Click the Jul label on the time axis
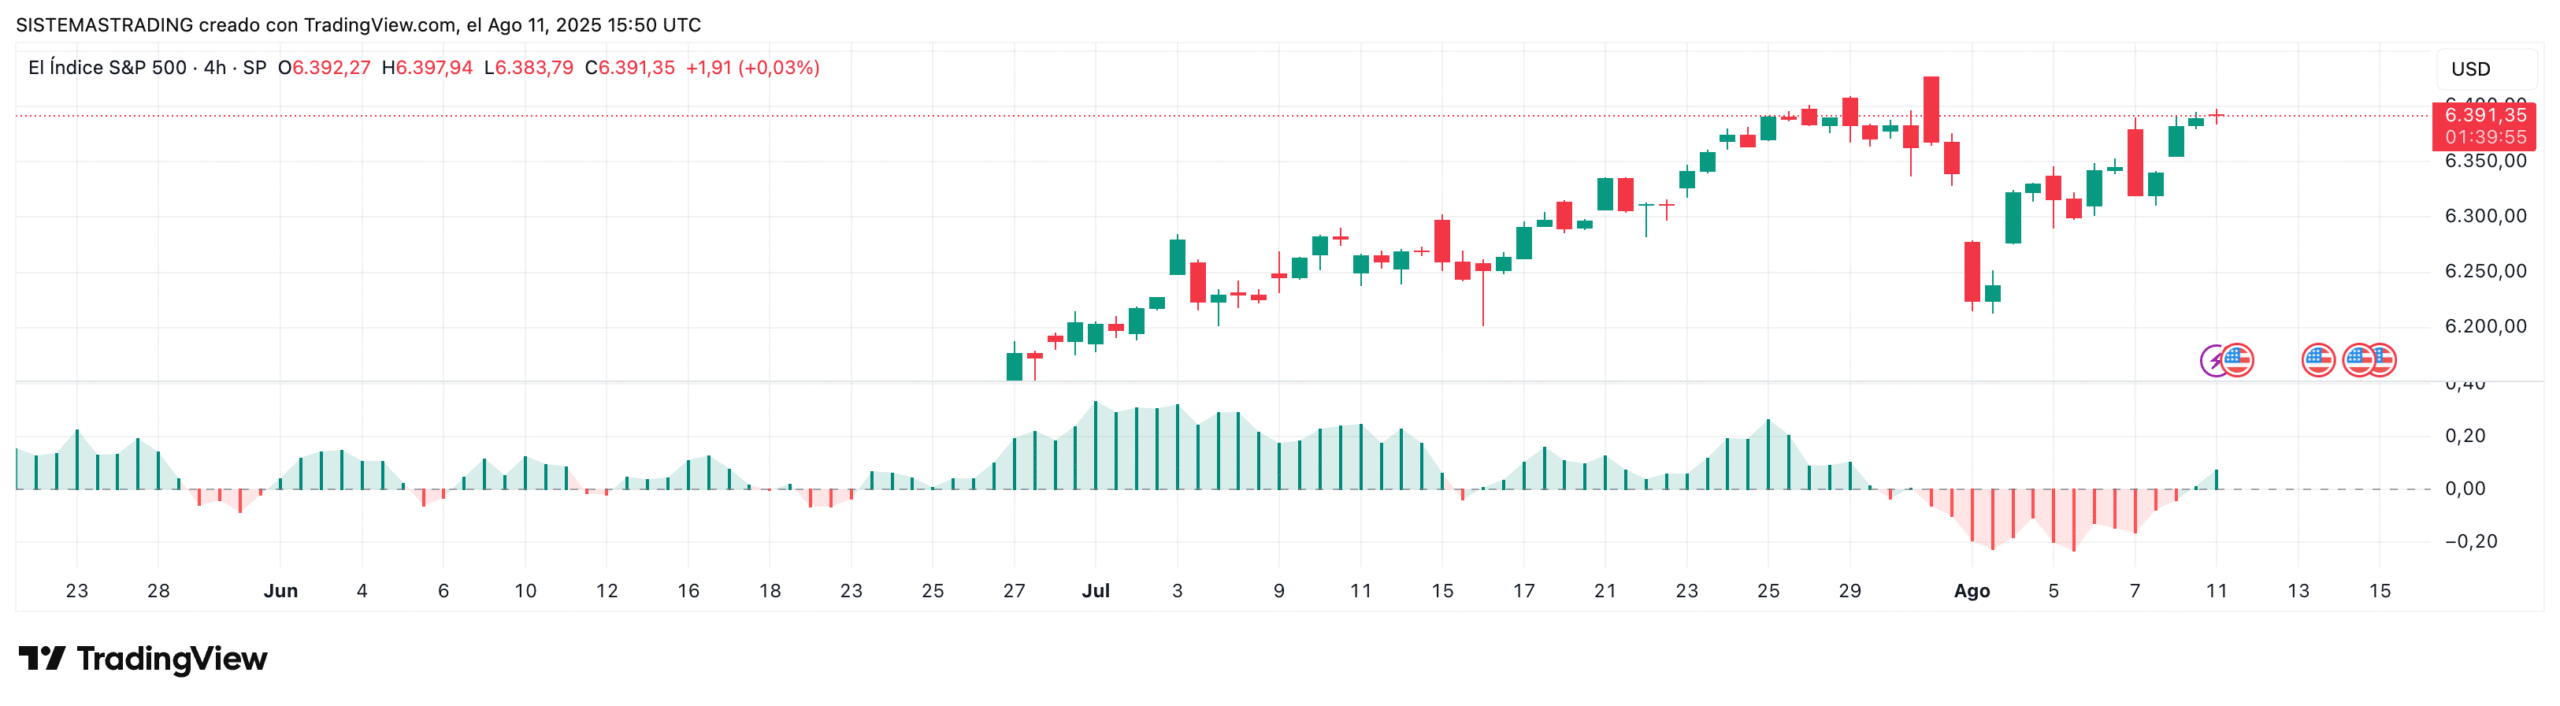This screenshot has height=706, width=2560. [1095, 590]
